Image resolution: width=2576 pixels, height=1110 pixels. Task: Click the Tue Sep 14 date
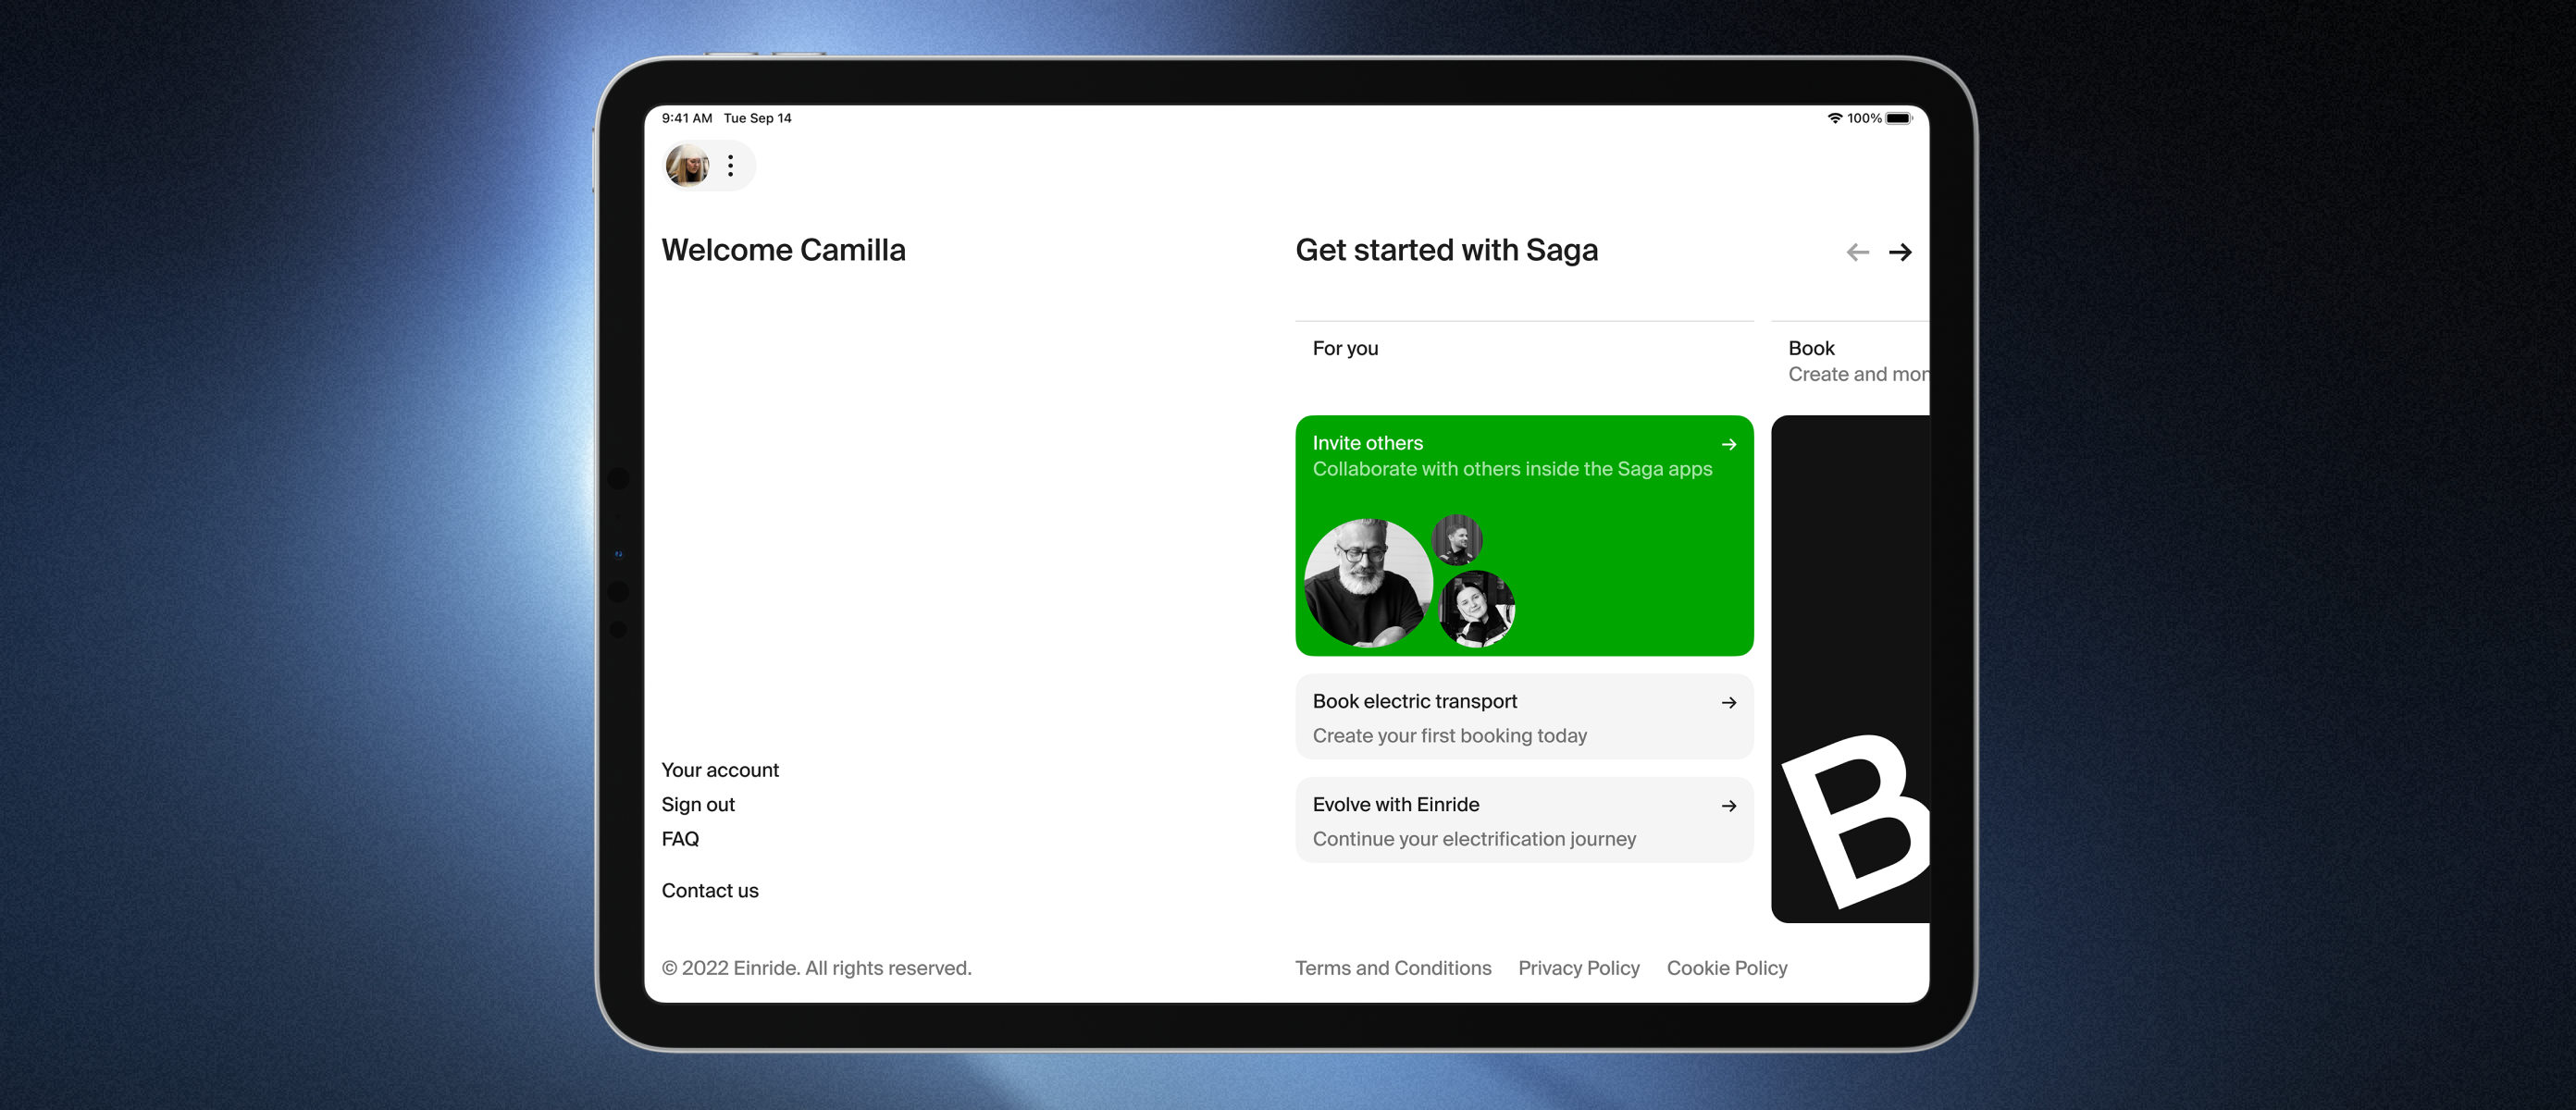coord(757,118)
